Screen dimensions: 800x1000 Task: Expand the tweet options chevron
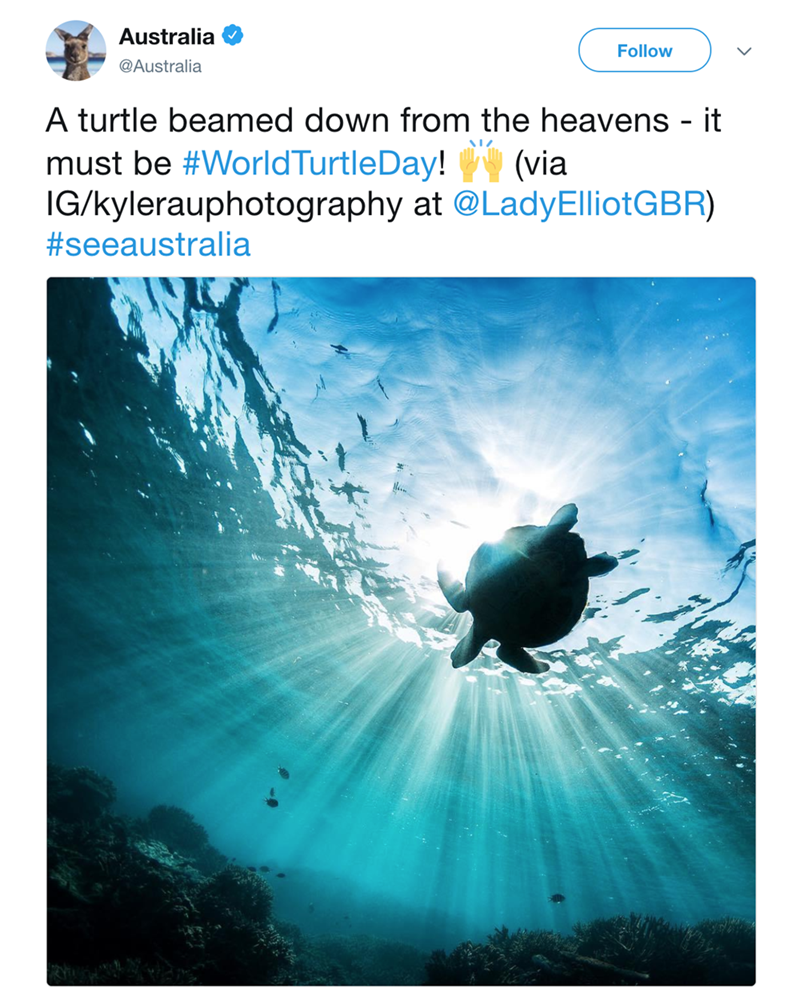(x=743, y=51)
